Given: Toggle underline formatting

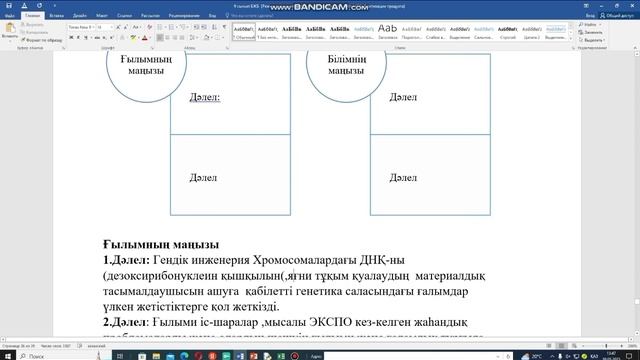Looking at the screenshot, I should [86, 38].
